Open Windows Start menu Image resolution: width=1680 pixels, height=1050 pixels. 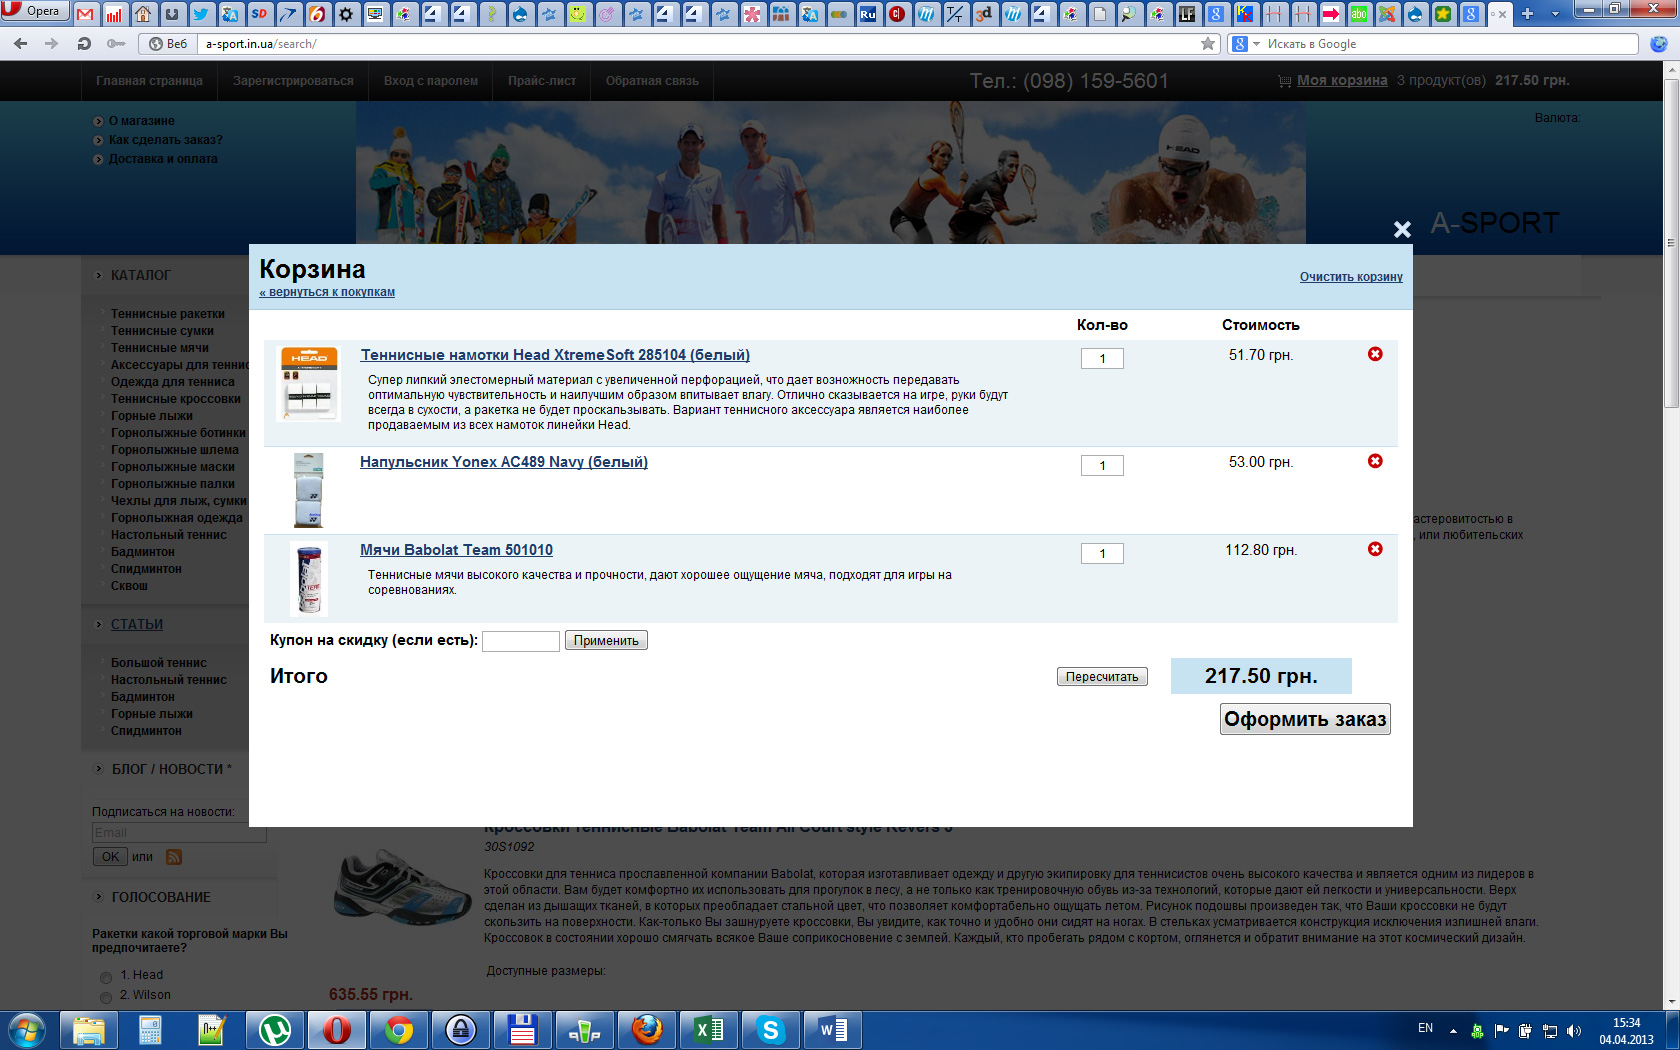click(27, 1030)
